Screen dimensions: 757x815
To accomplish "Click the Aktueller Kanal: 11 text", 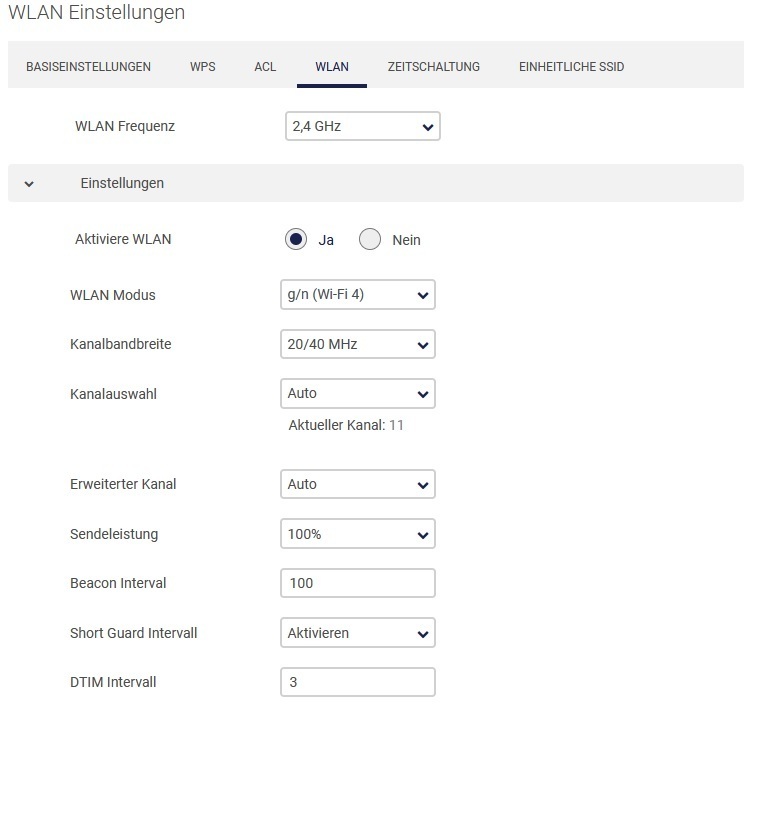I will pyautogui.click(x=346, y=425).
